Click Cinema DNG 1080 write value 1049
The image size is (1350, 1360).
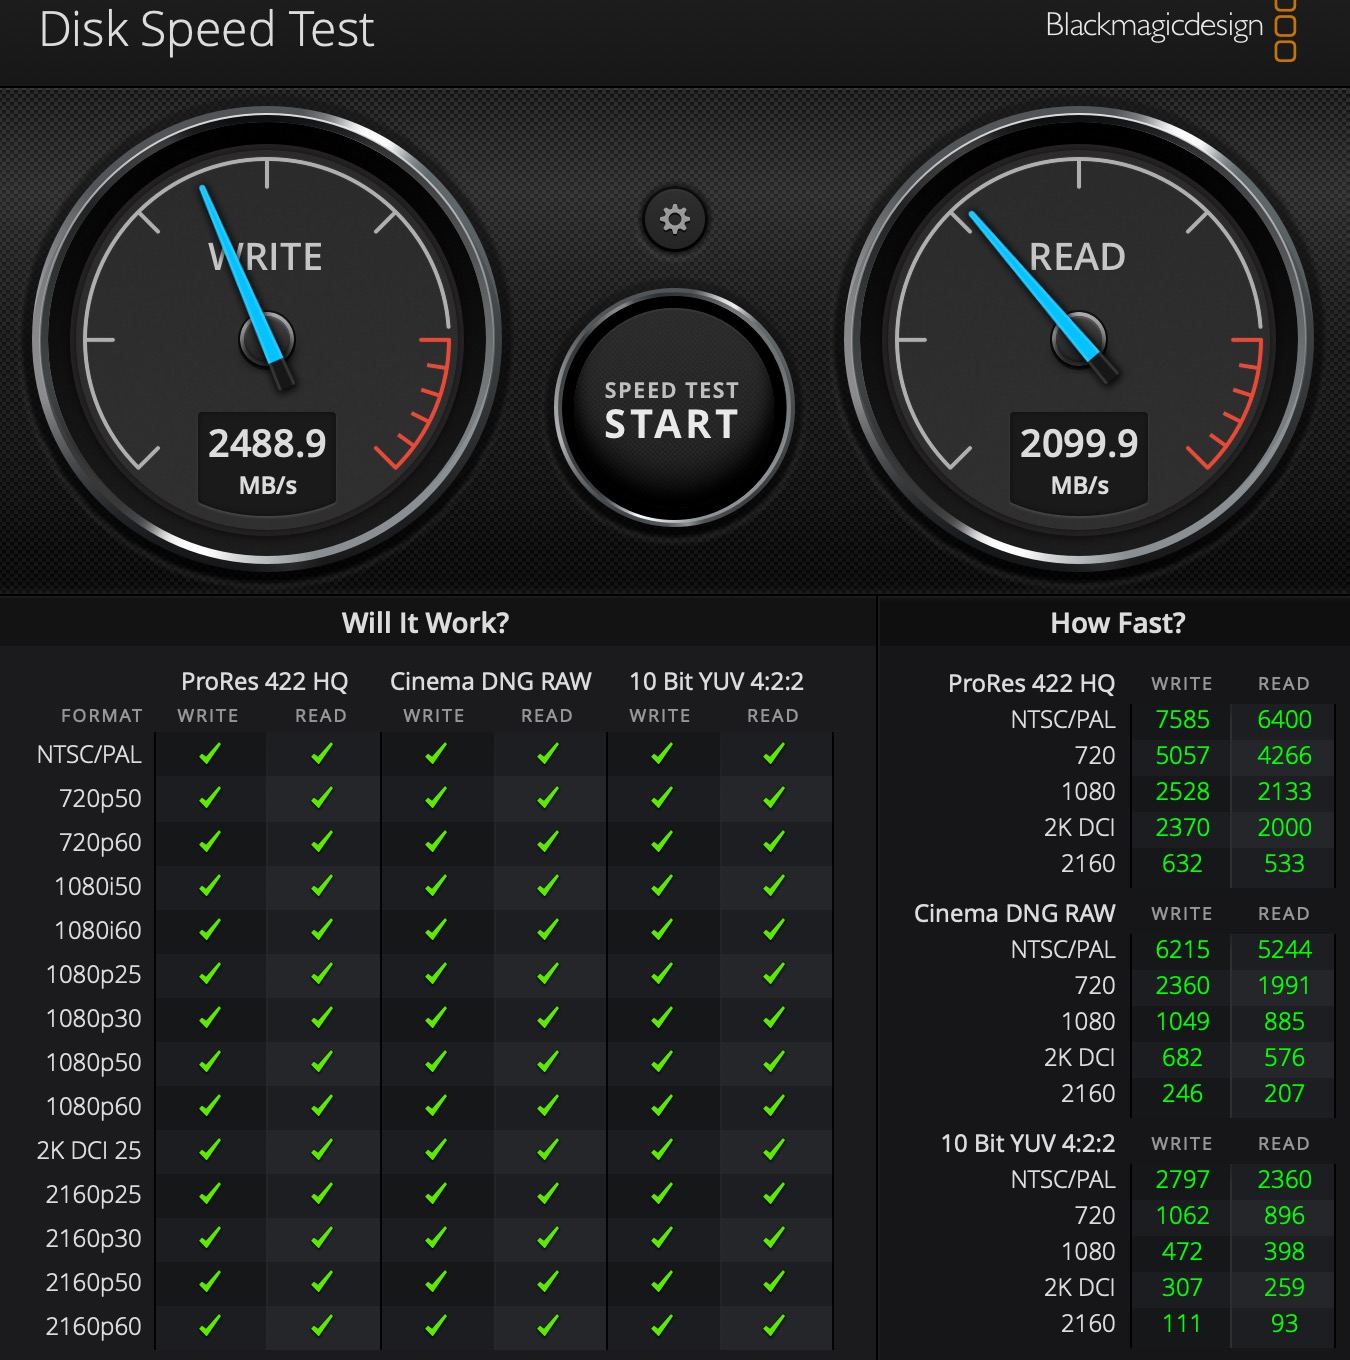(1182, 1022)
